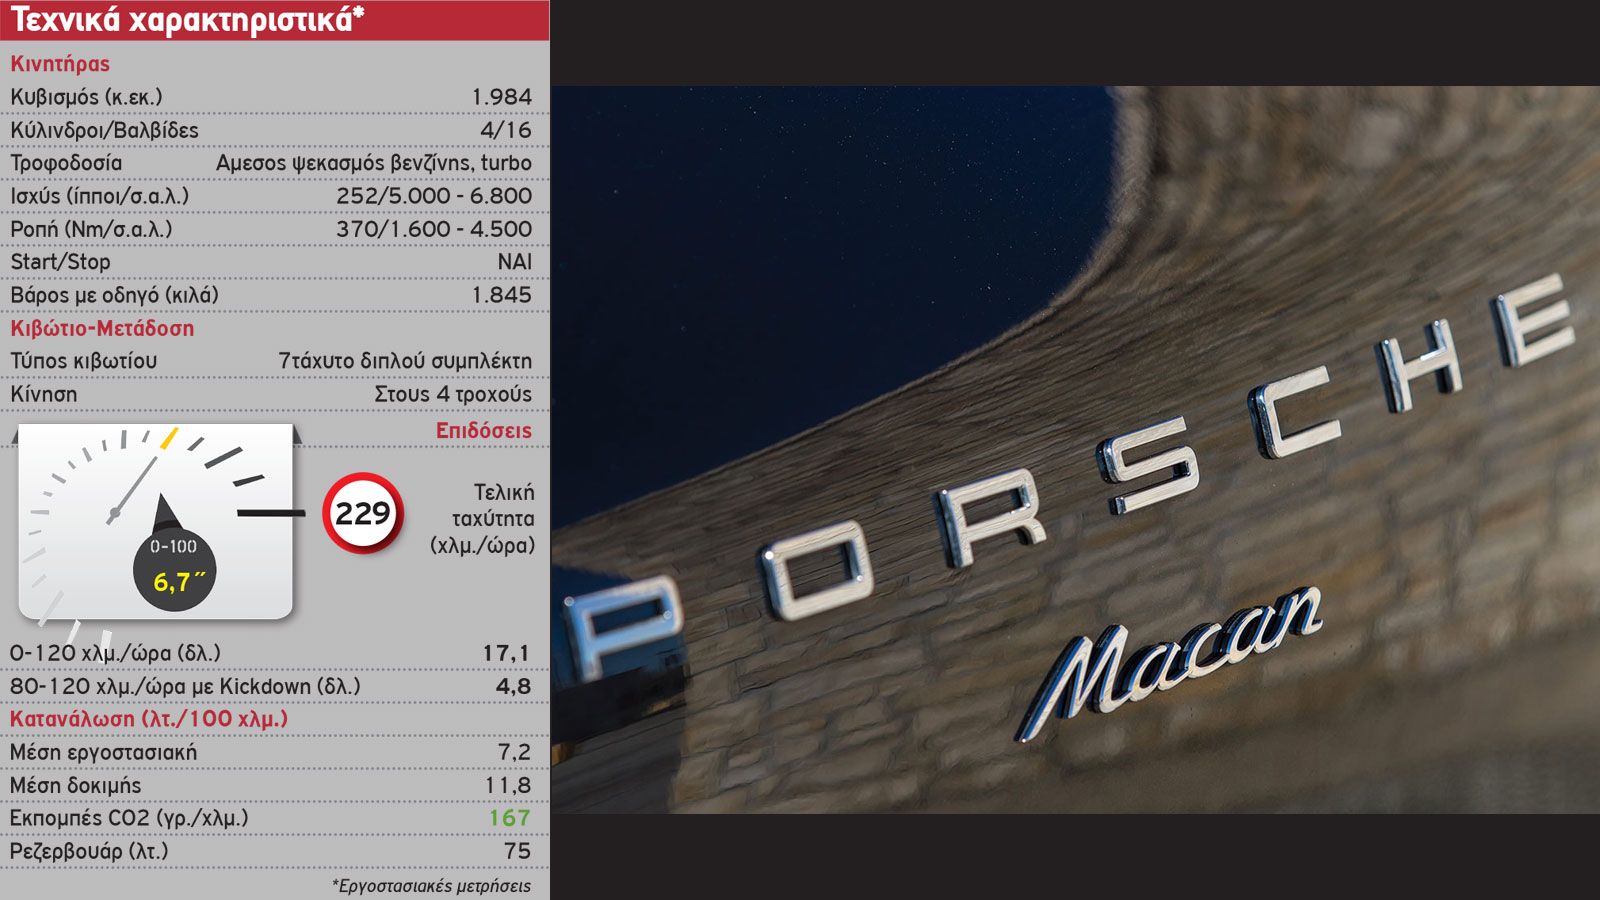Click the 'Ρεζερβουάρ (λτ.)' label
1600x900 pixels.
coord(89,851)
